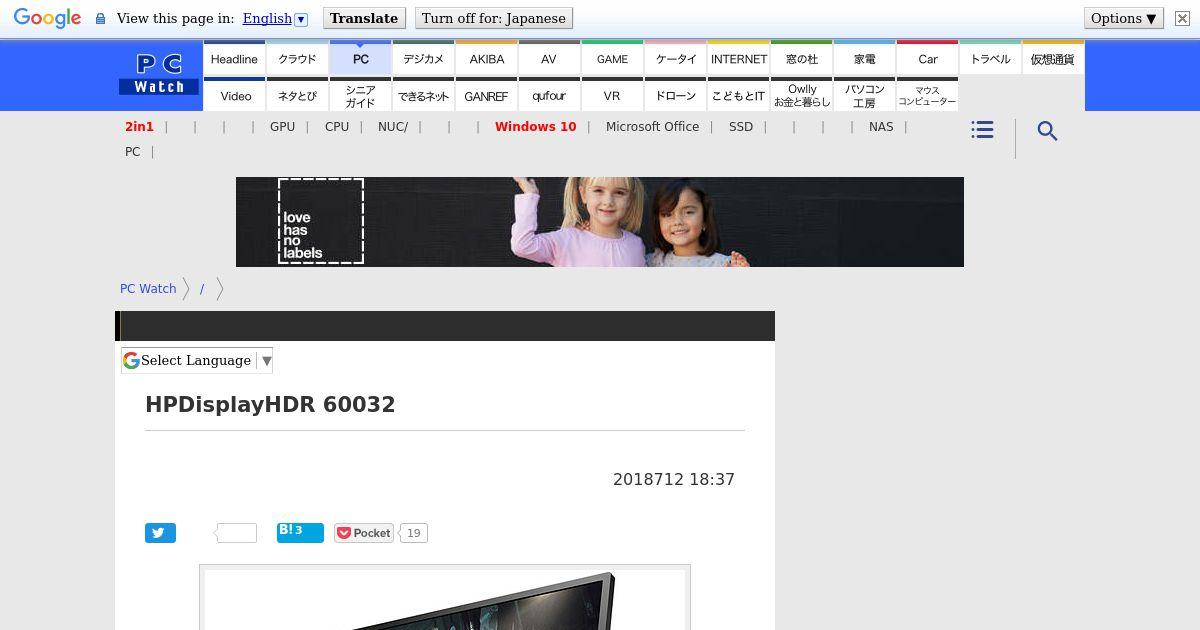This screenshot has width=1200, height=630.
Task: Click the NAS topic link
Action: 881,127
